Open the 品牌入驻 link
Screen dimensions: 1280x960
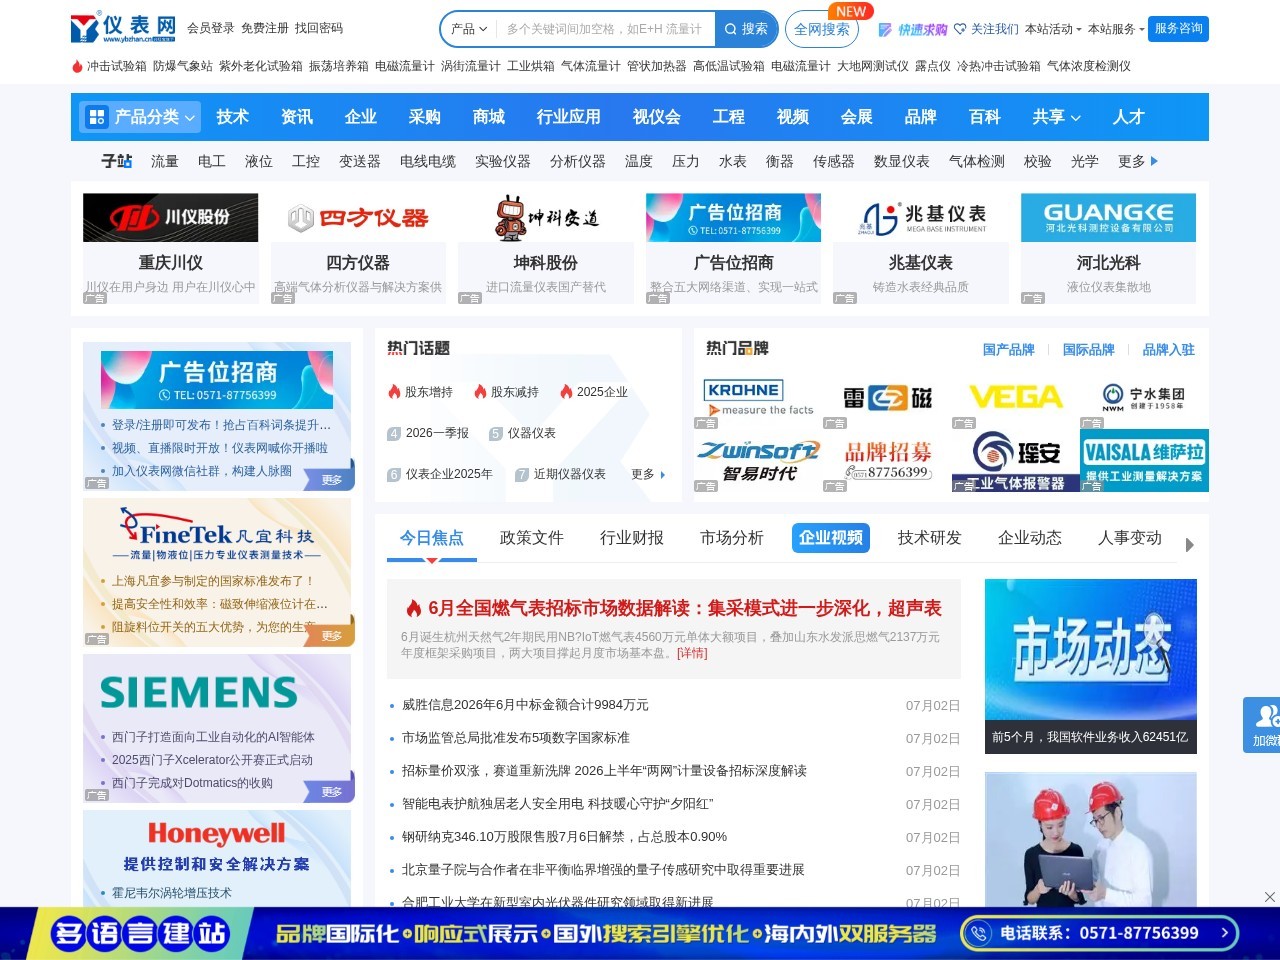coord(1168,350)
